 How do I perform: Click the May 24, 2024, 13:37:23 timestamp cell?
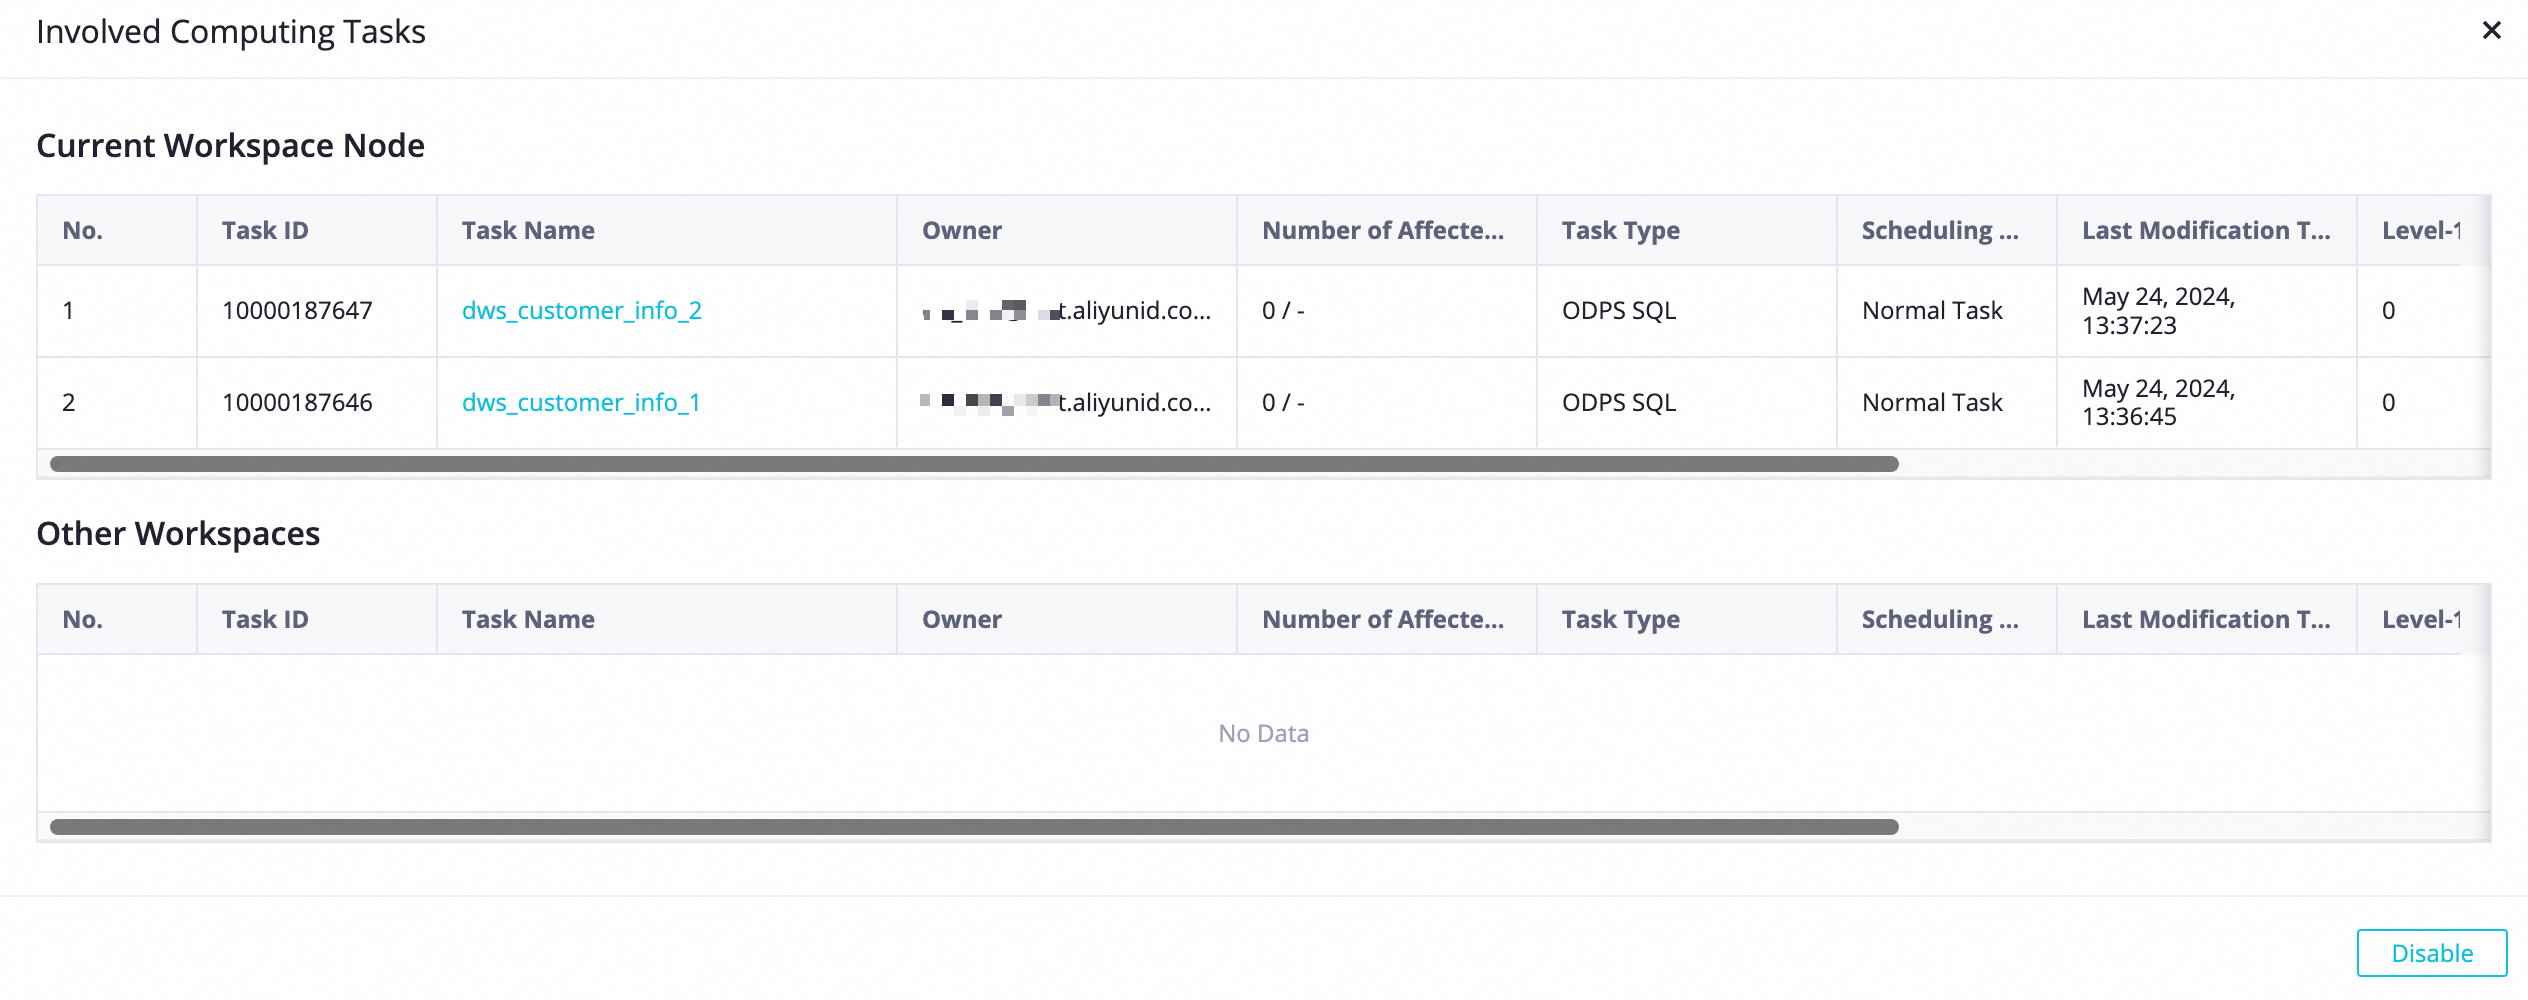point(2158,311)
